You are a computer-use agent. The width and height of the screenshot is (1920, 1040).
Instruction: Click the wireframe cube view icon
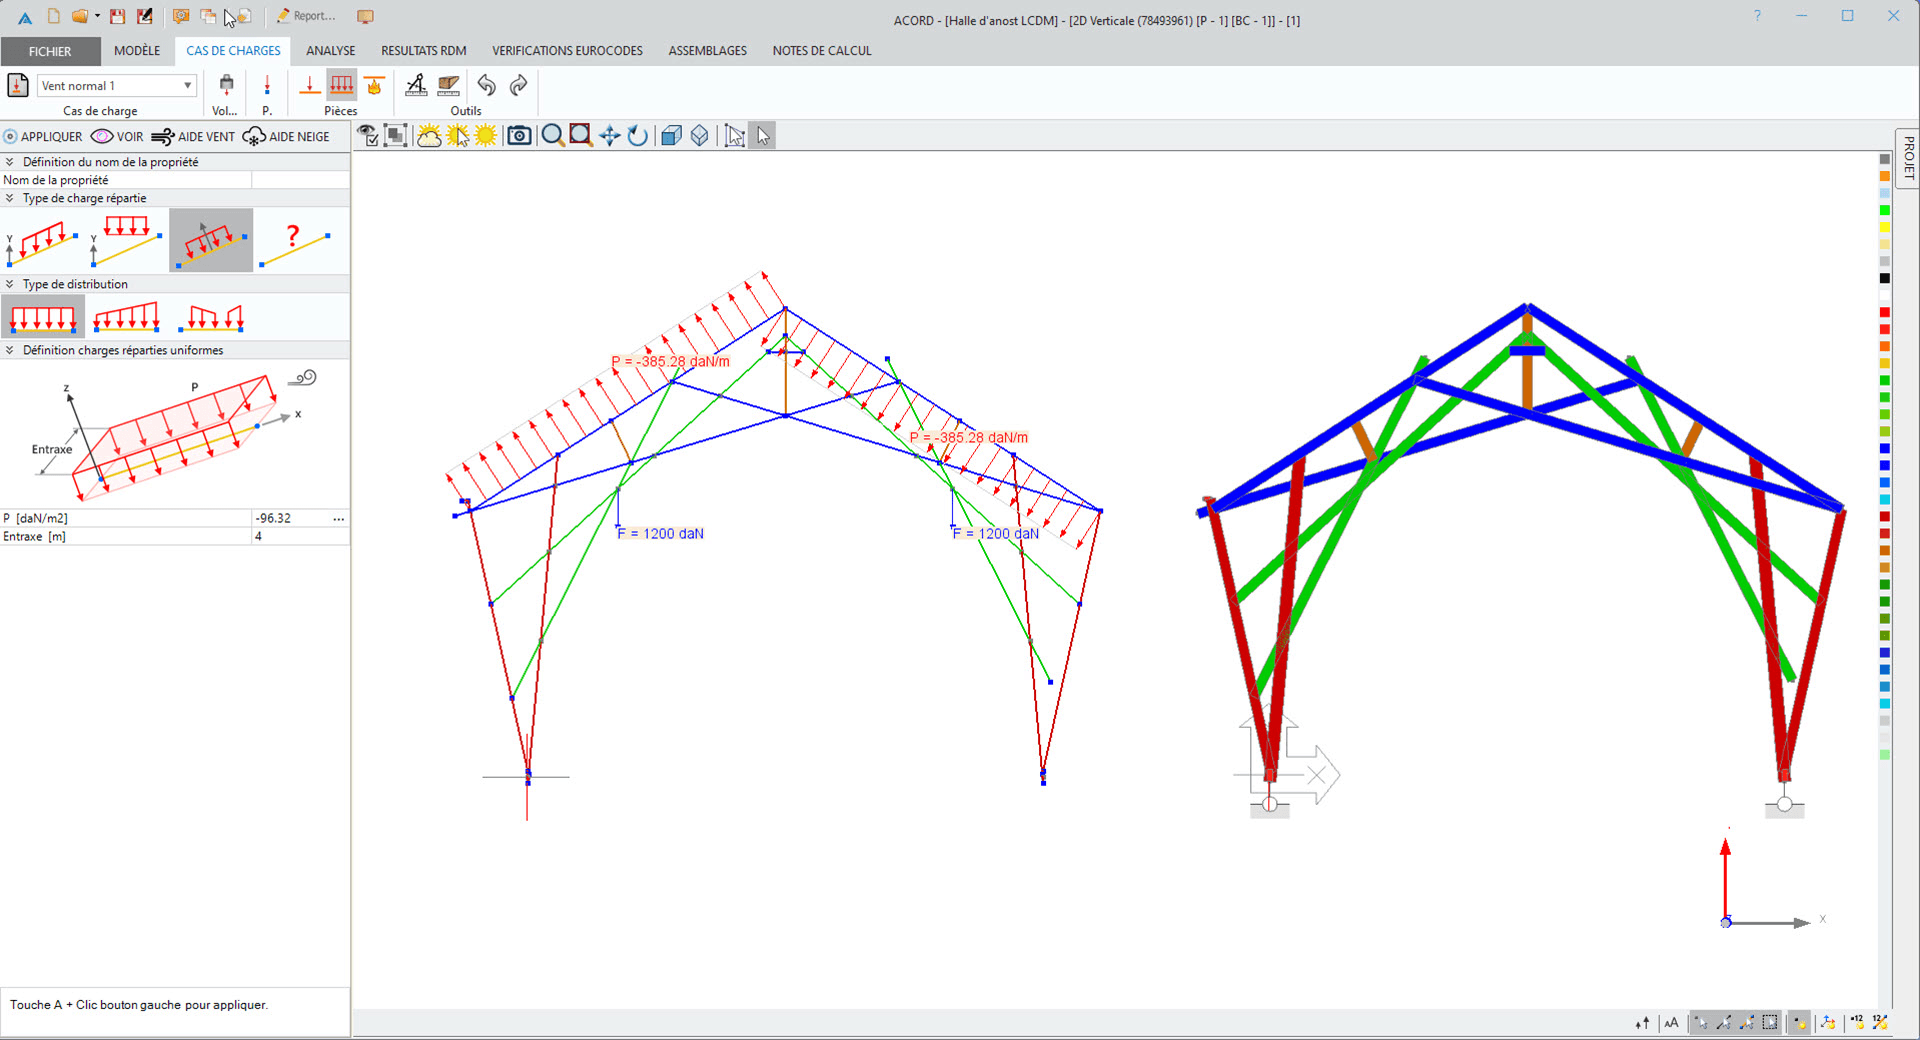(x=700, y=136)
